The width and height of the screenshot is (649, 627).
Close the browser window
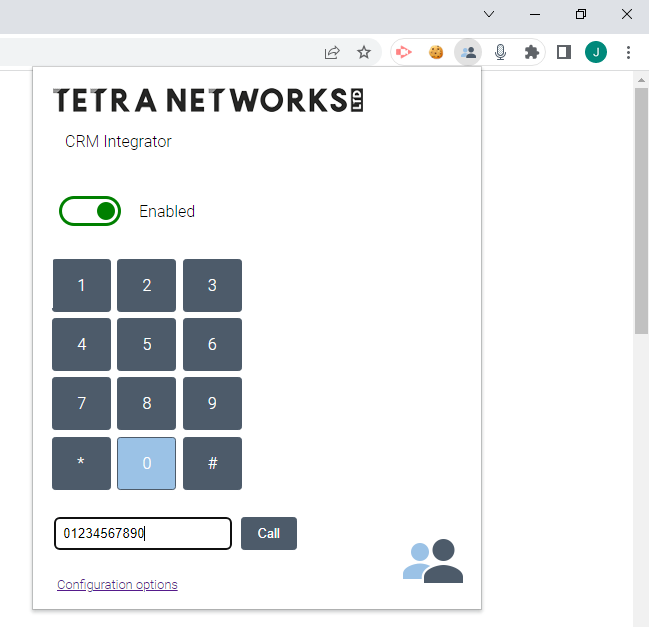627,14
